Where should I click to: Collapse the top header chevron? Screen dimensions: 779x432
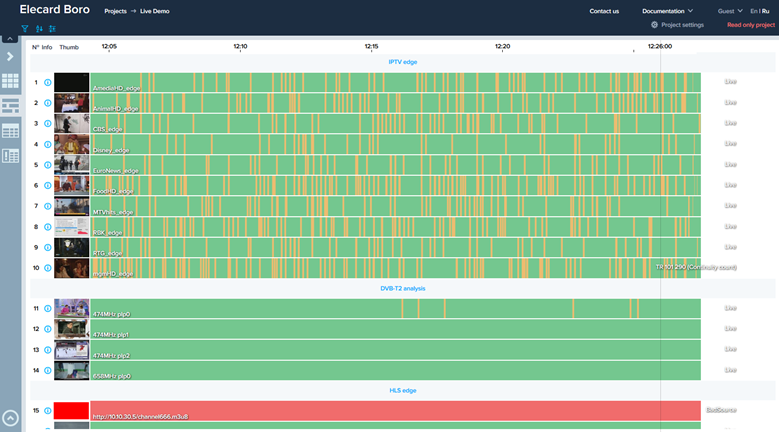[10, 38]
